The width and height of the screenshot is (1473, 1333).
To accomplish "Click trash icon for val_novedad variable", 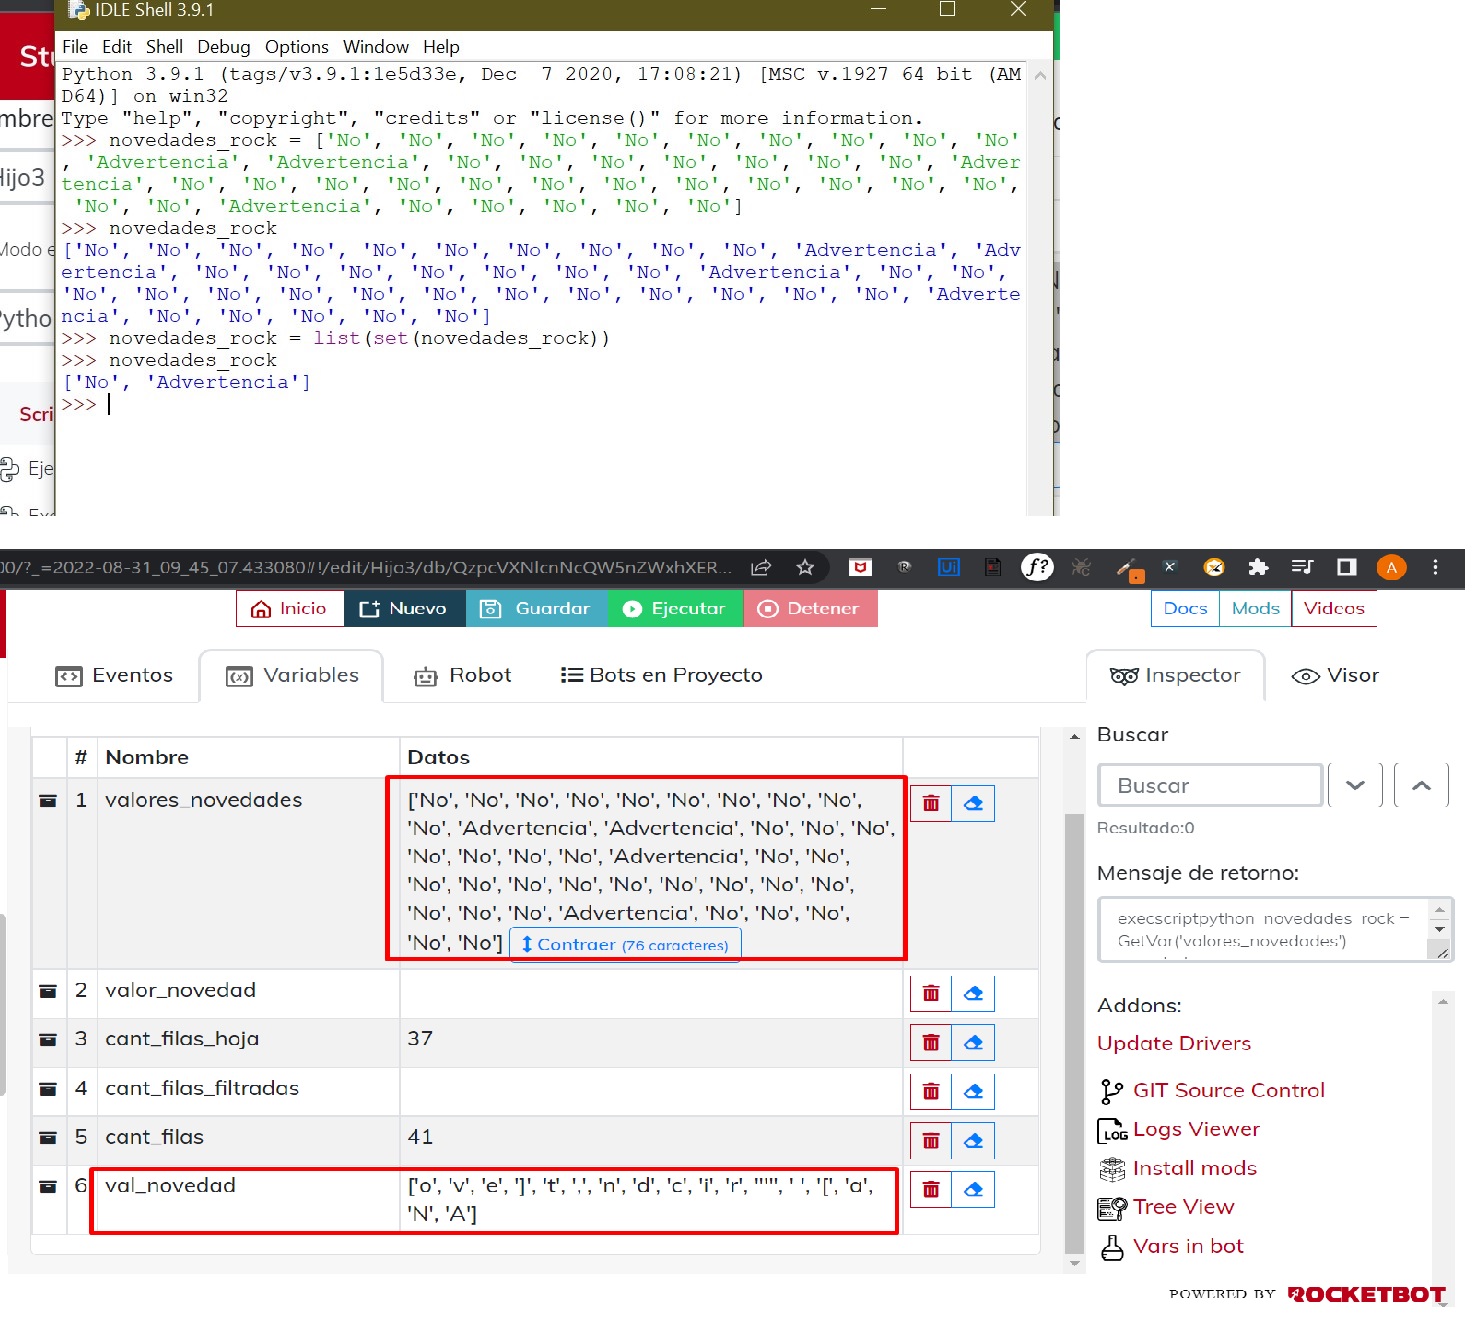I will (930, 1190).
